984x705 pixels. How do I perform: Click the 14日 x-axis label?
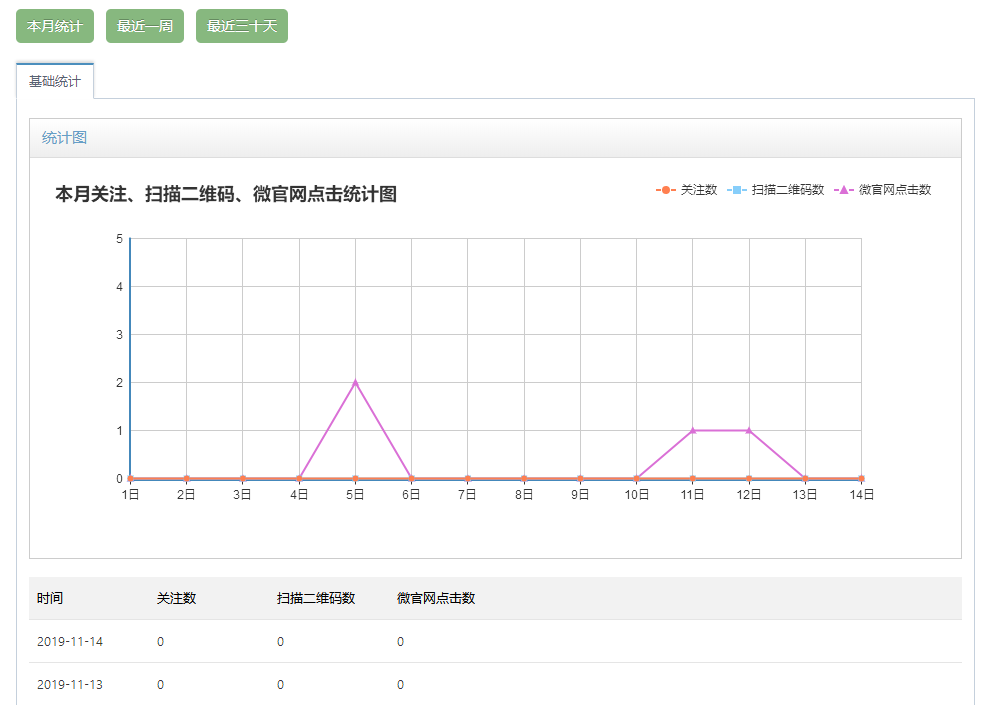coord(862,495)
